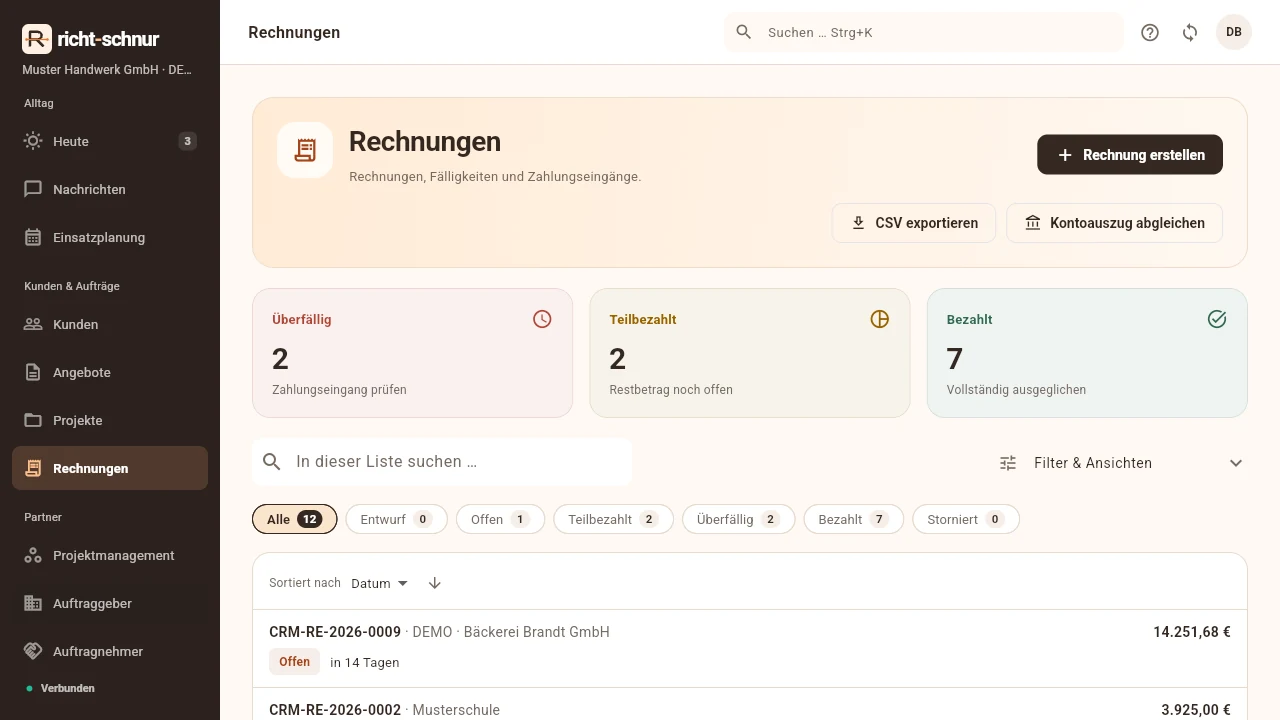Show Teilbezahlt invoices chip
1280x720 pixels.
(613, 519)
